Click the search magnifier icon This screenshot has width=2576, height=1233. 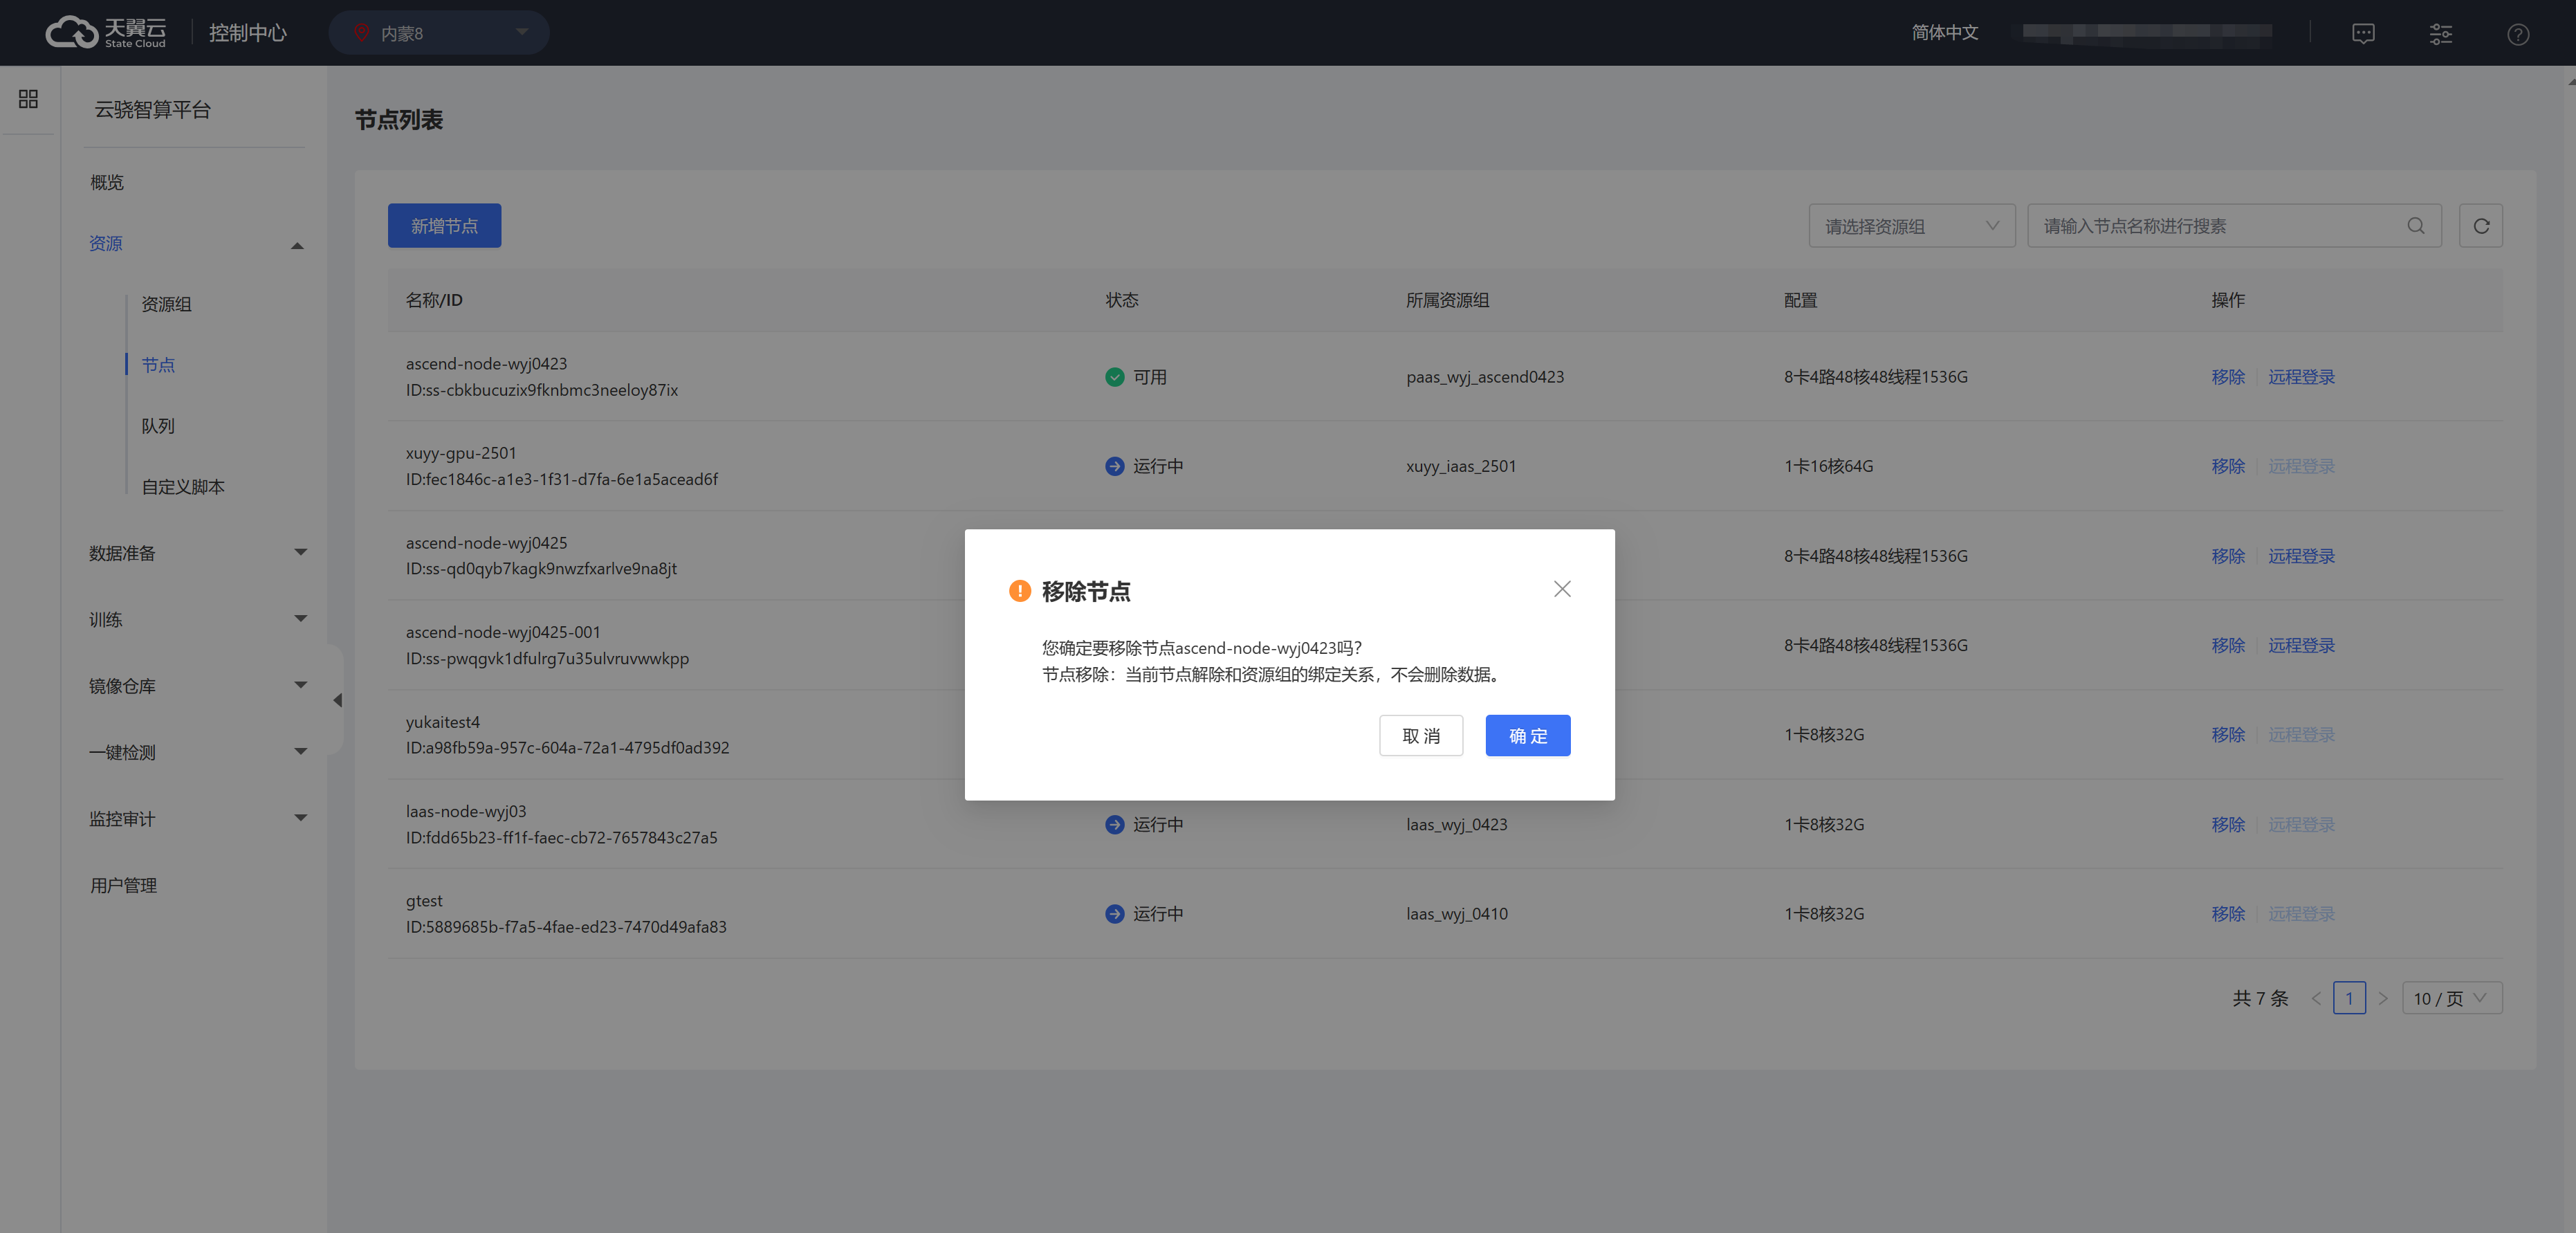tap(2415, 226)
